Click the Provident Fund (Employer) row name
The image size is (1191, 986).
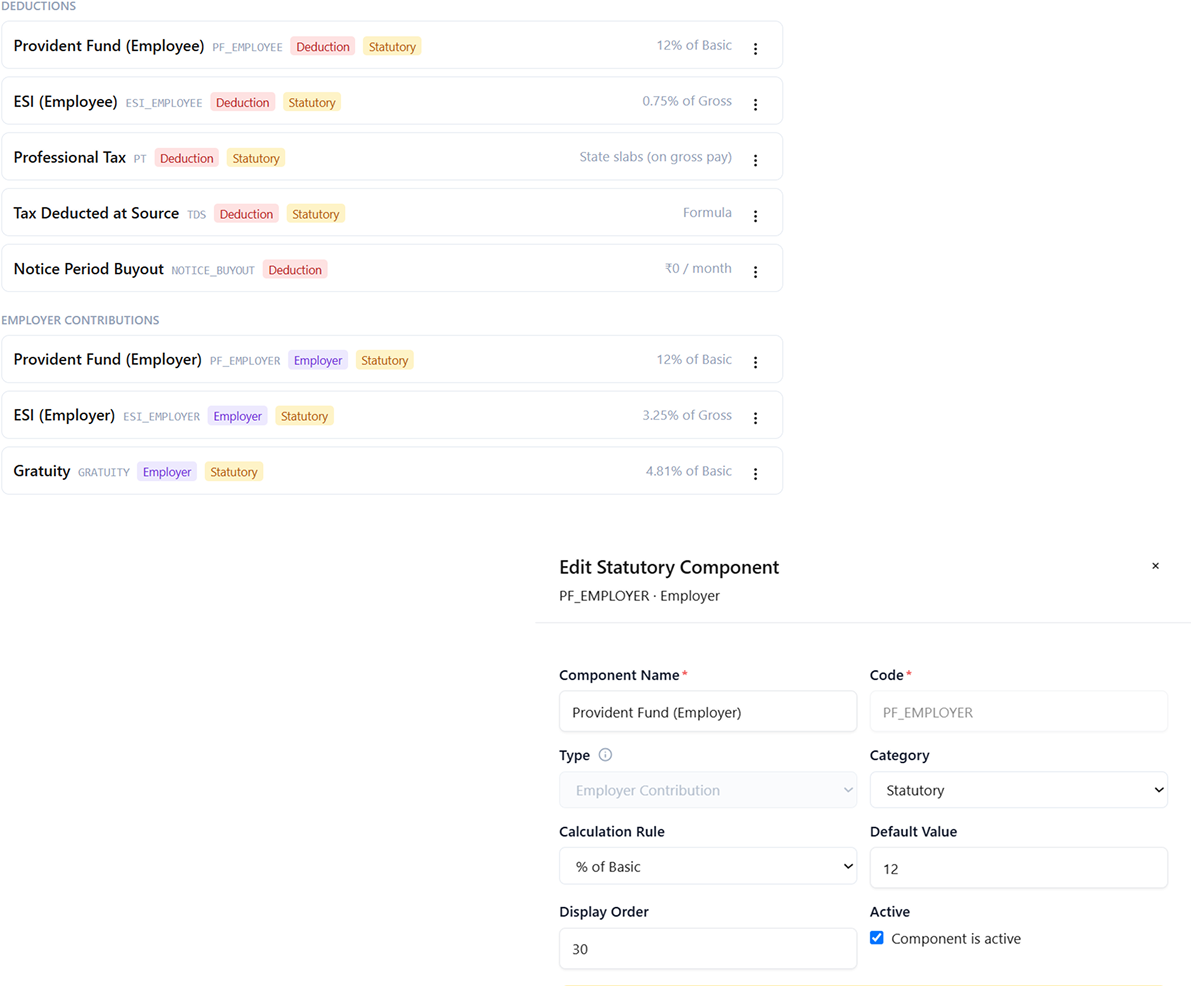pos(108,359)
